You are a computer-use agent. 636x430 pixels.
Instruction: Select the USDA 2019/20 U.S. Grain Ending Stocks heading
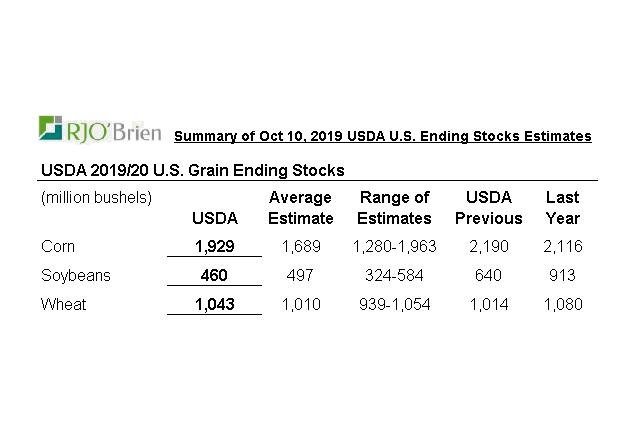(192, 170)
